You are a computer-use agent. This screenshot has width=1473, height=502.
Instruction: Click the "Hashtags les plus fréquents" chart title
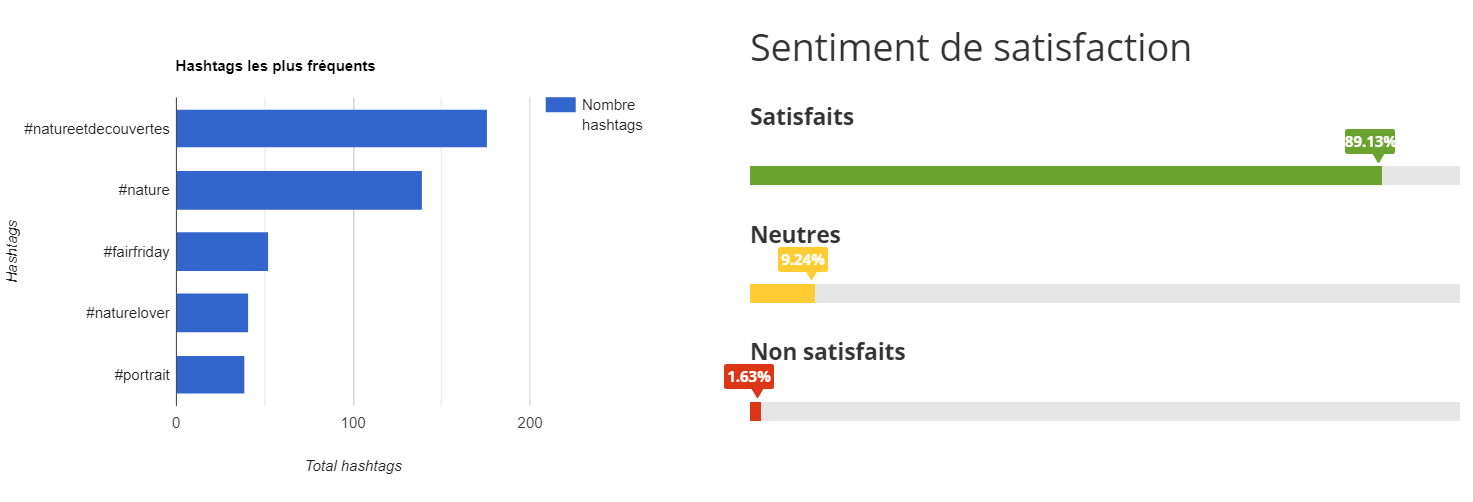[275, 67]
